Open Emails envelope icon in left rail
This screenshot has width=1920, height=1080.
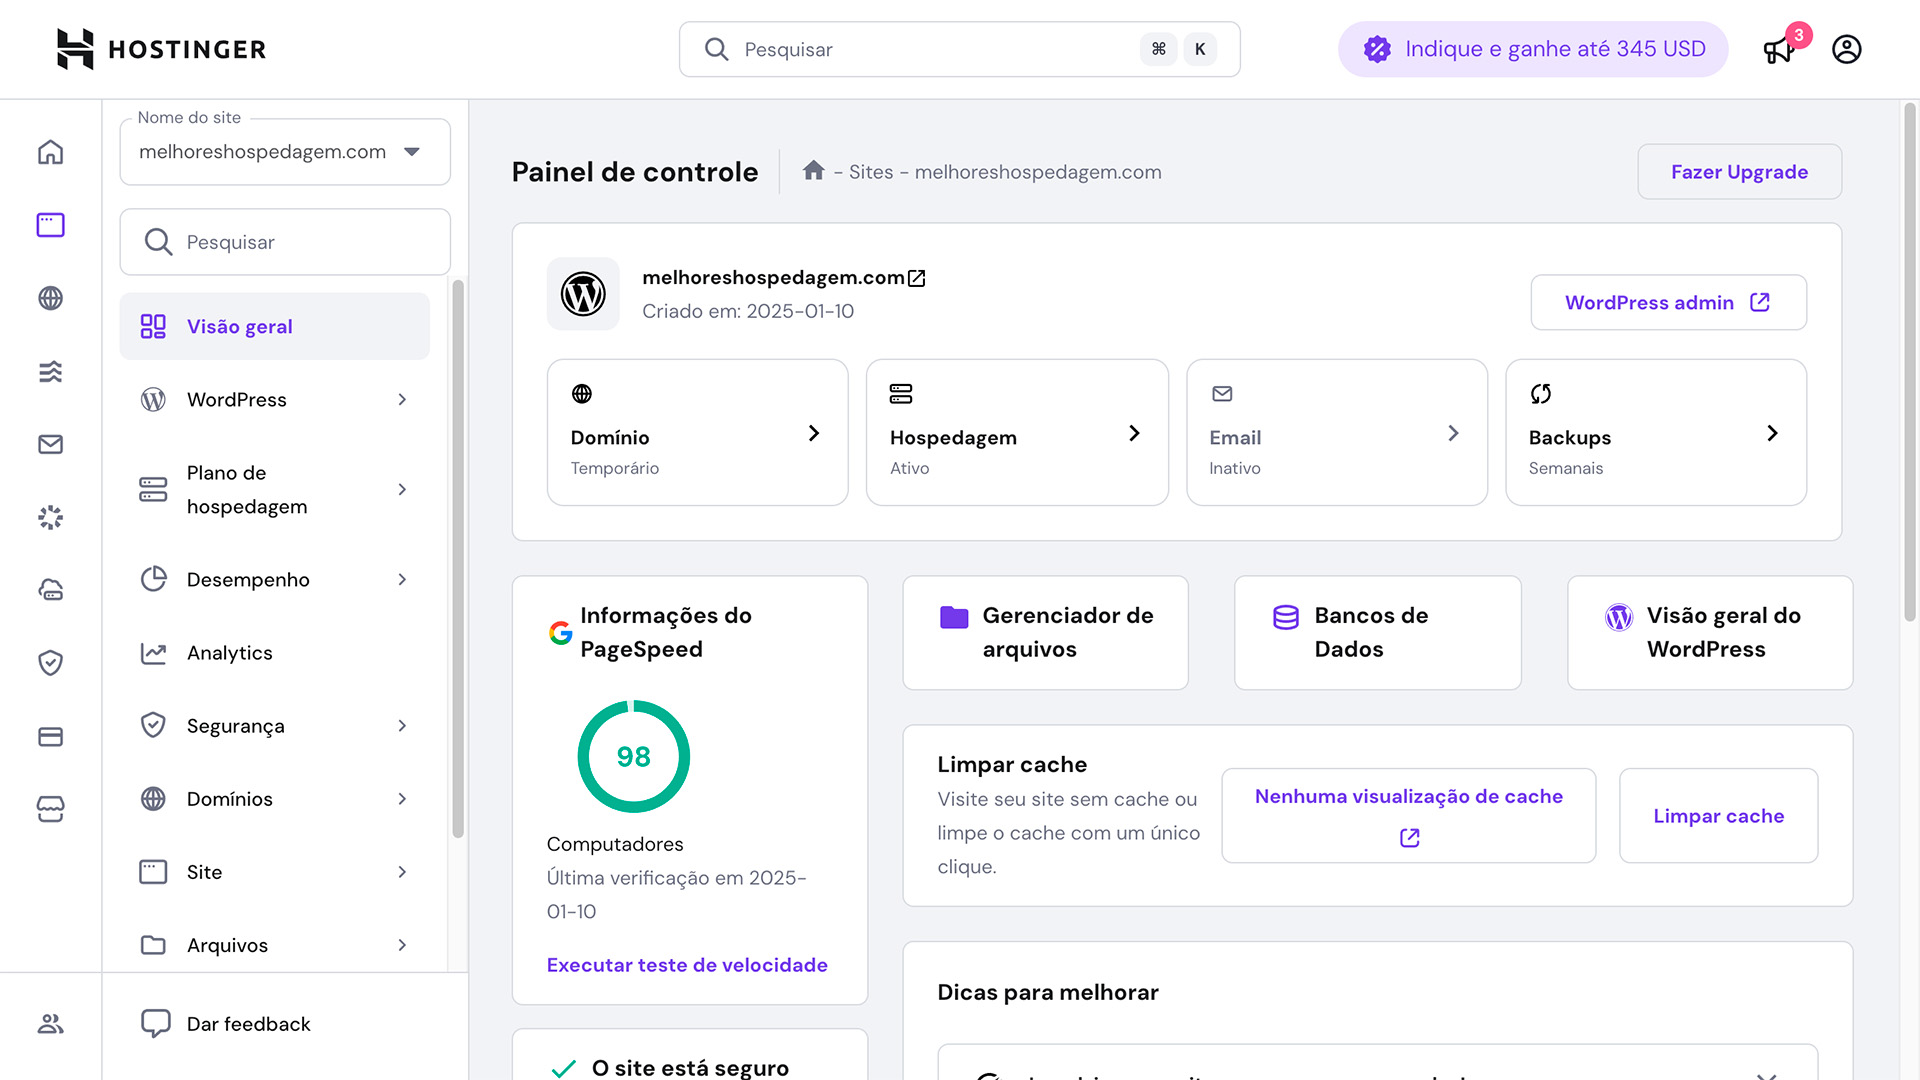(x=50, y=444)
